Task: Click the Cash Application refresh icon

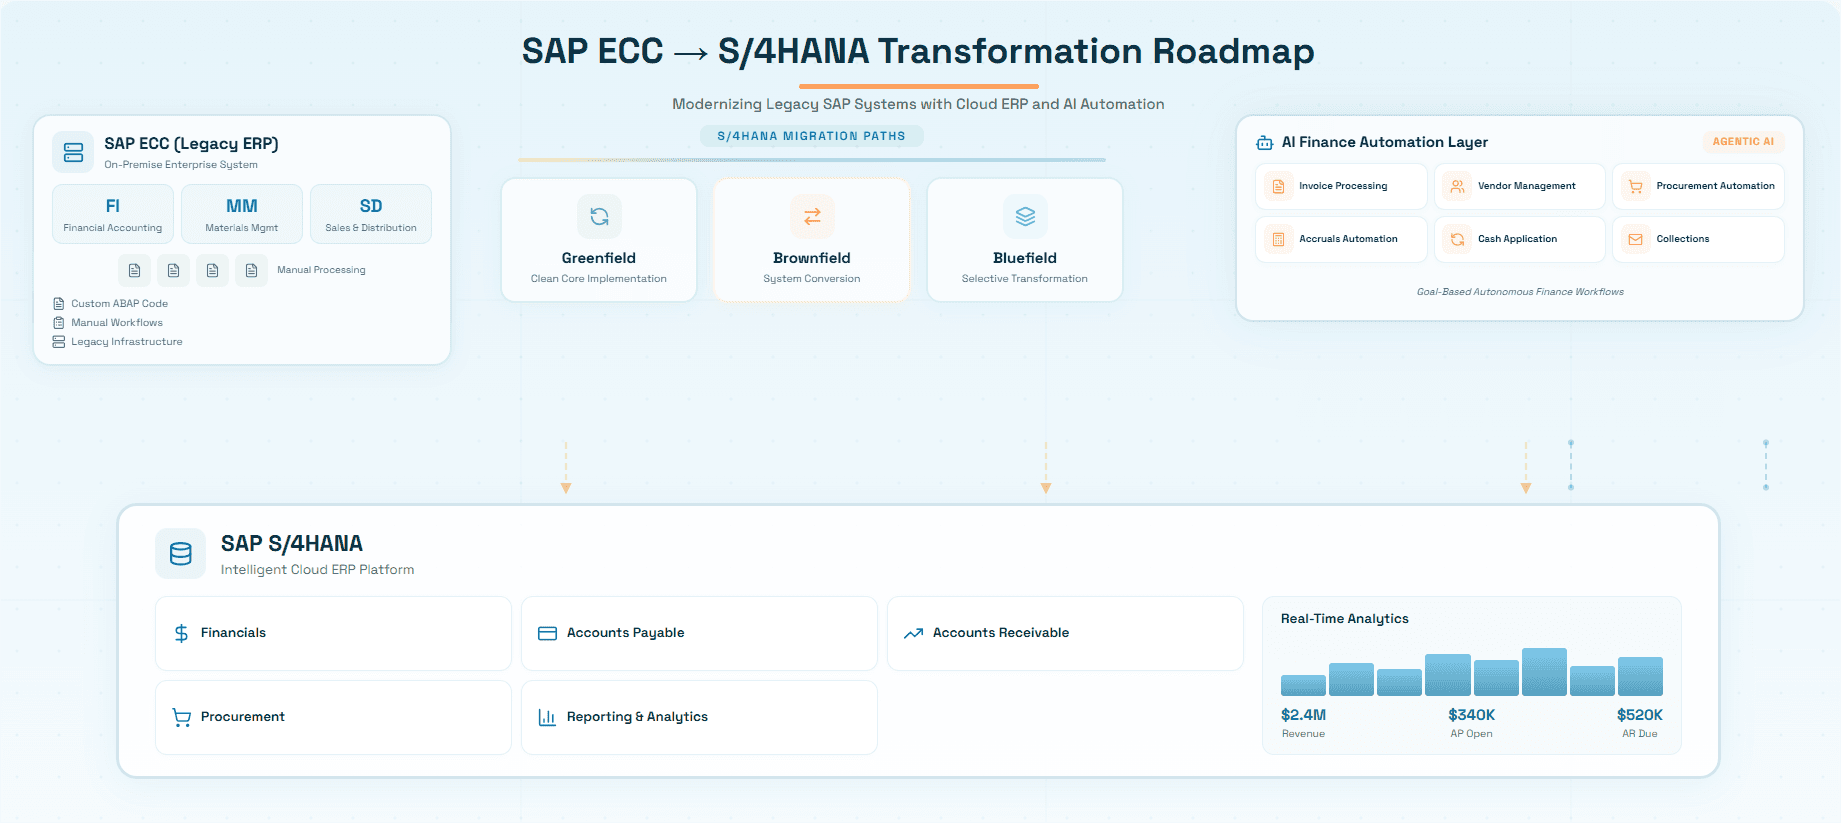Action: [1457, 239]
